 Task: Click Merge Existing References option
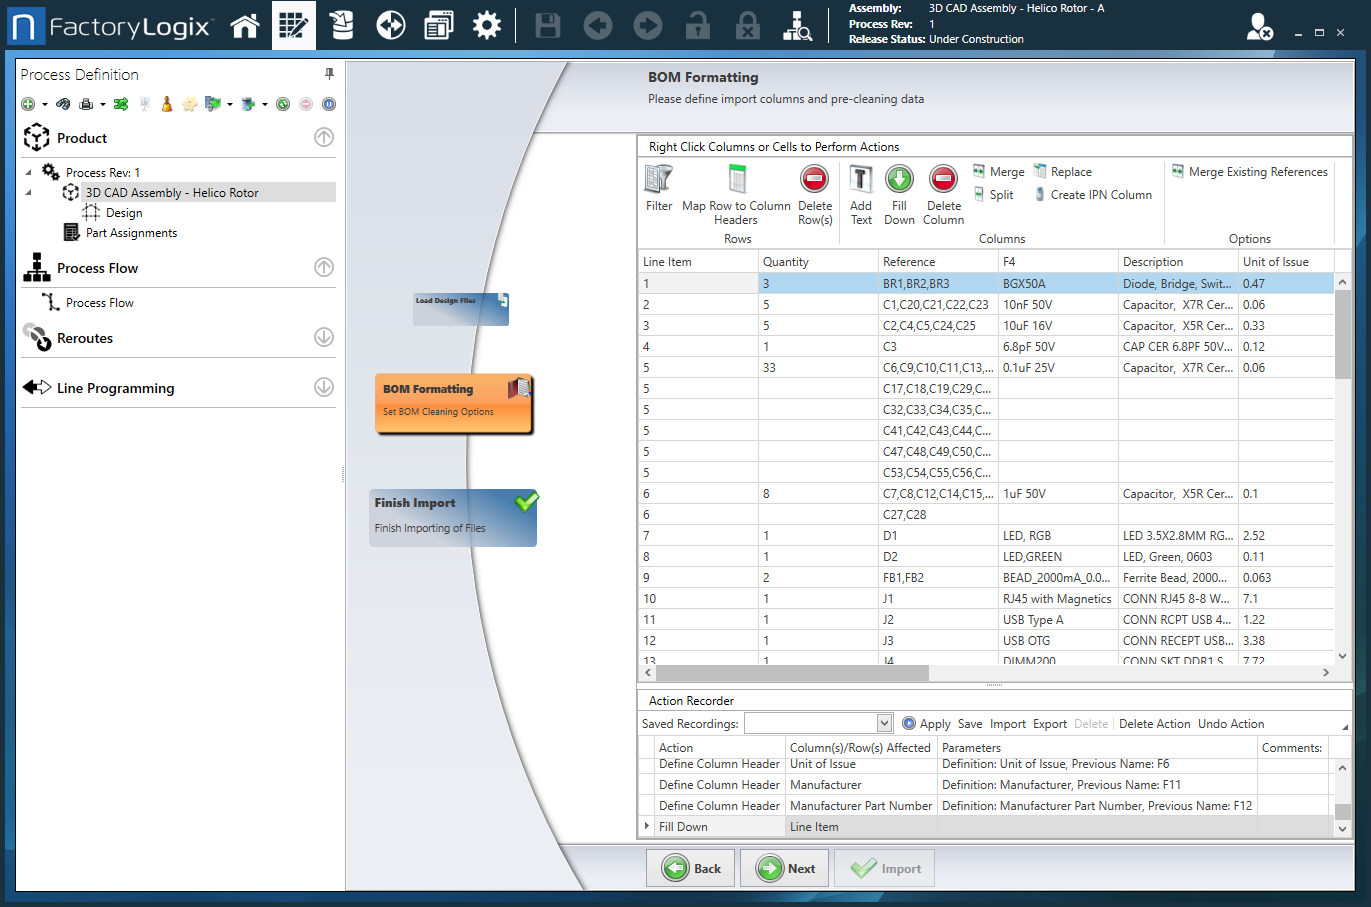pos(1250,172)
